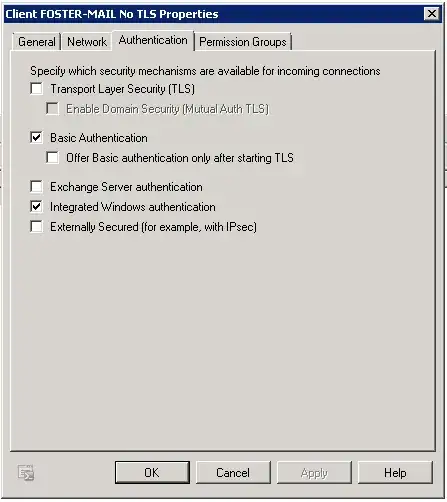Image resolution: width=447 pixels, height=502 pixels.
Task: Click the Cancel button
Action: tap(233, 472)
